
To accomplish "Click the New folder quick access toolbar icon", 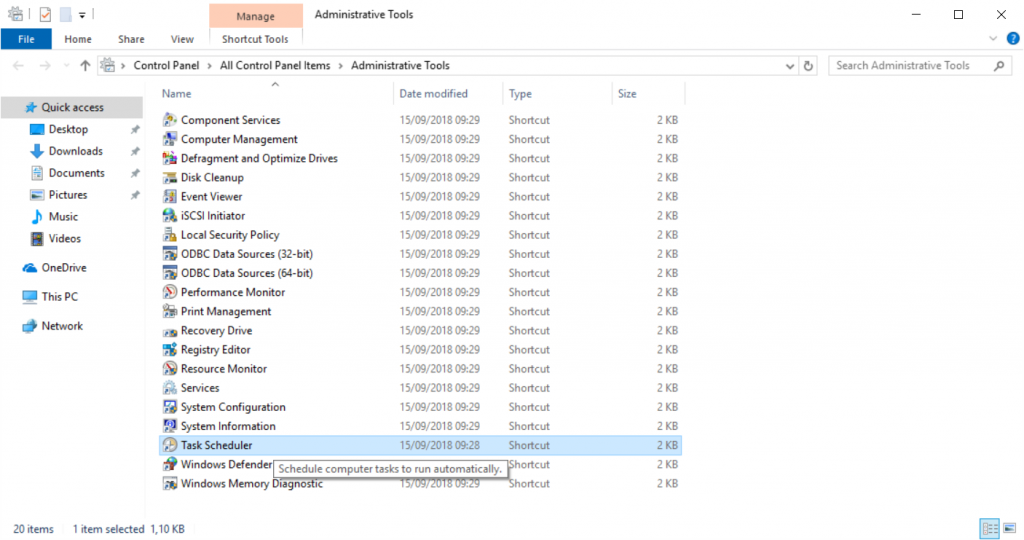I will [x=65, y=14].
